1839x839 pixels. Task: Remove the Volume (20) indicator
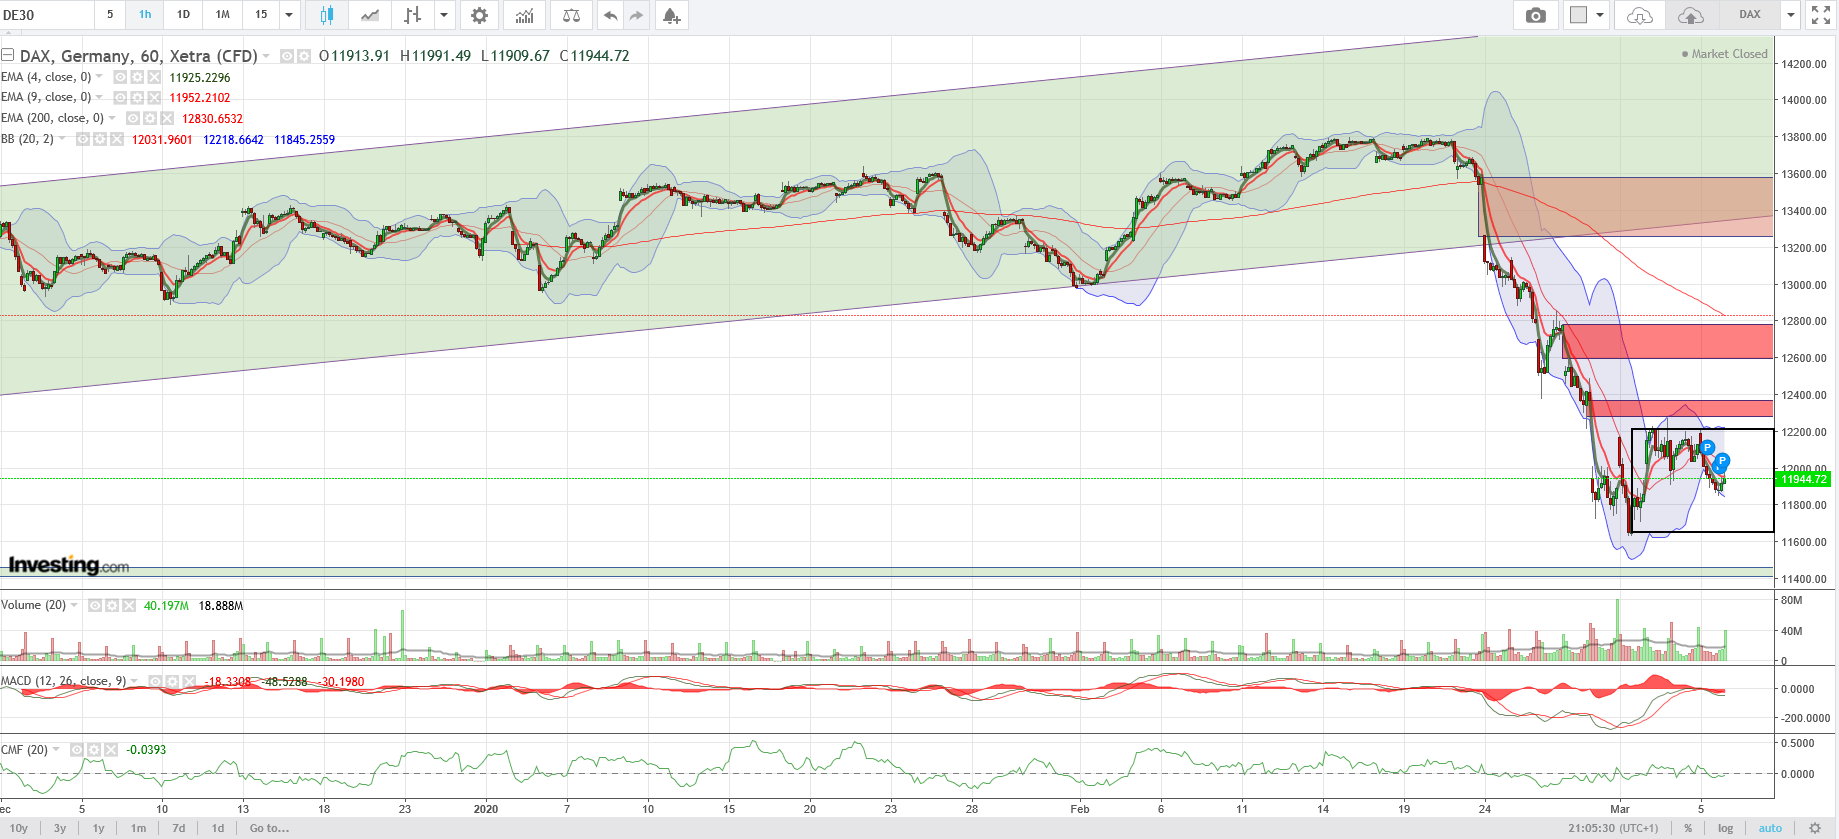(x=128, y=605)
